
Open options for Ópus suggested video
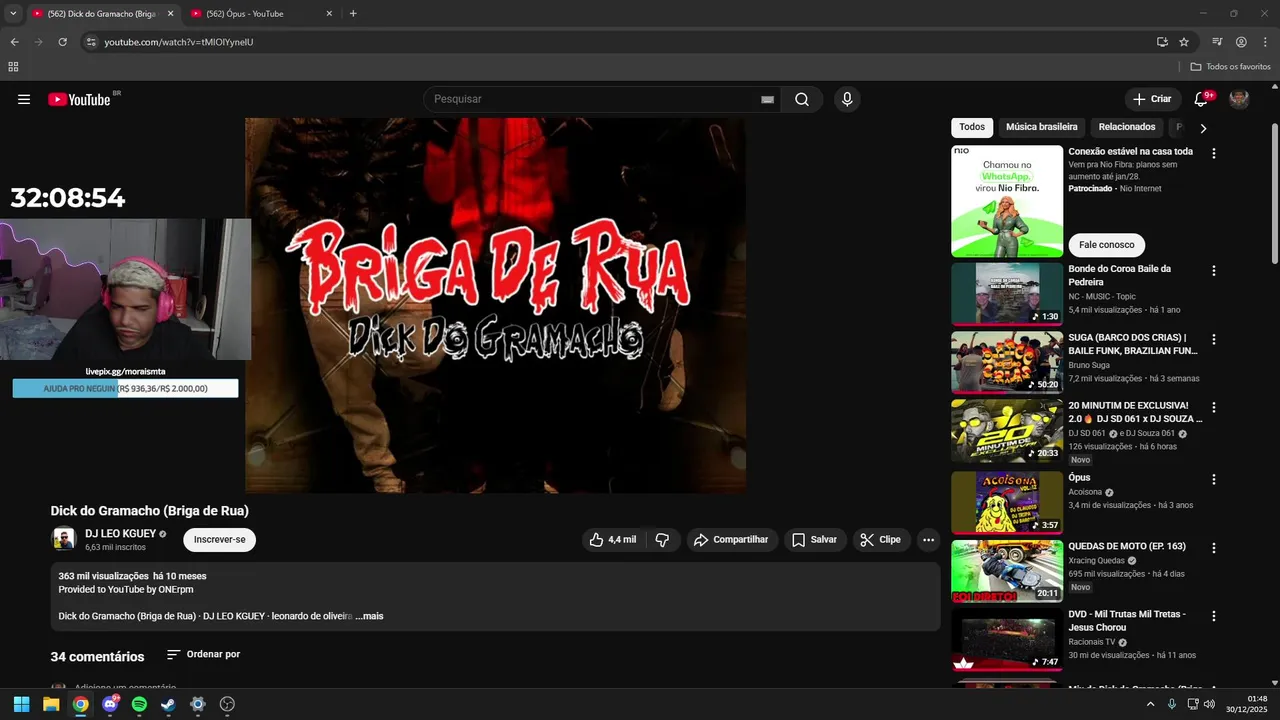pyautogui.click(x=1214, y=479)
